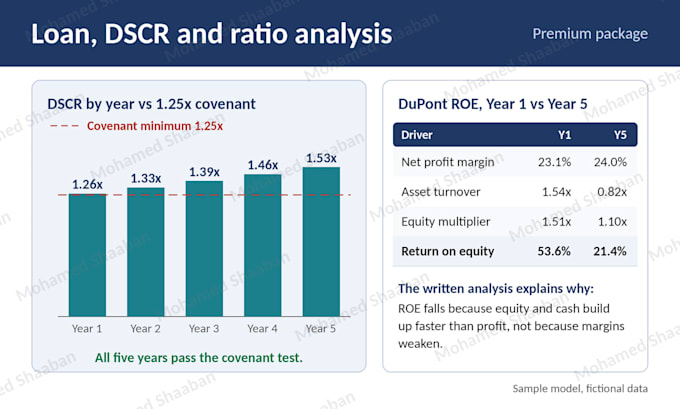Click the 'Year 3' axis label
This screenshot has width=680, height=409.
tap(204, 329)
